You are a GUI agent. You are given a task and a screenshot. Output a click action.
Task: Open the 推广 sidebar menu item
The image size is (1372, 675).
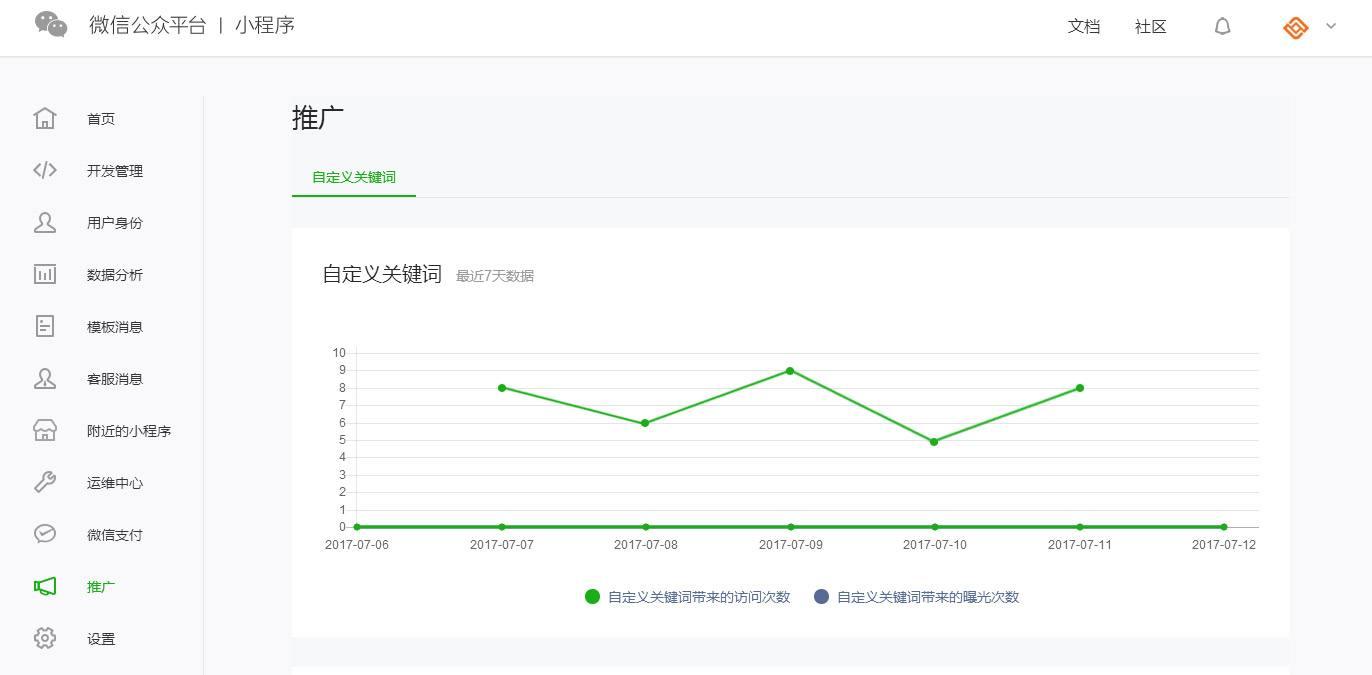(x=101, y=587)
